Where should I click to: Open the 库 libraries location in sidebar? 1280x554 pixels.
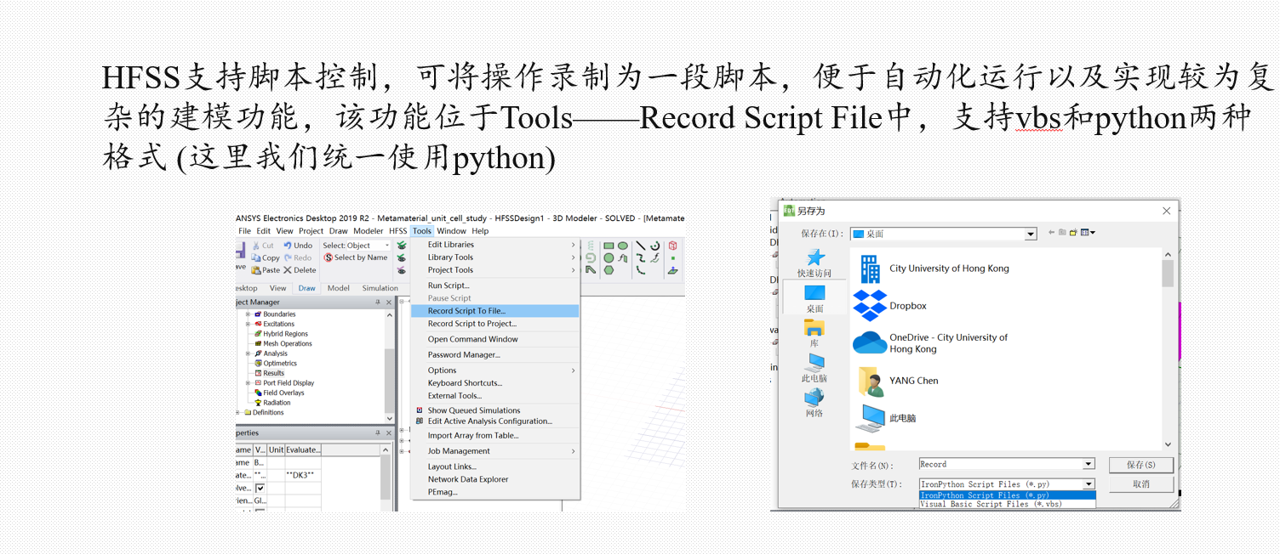click(814, 334)
